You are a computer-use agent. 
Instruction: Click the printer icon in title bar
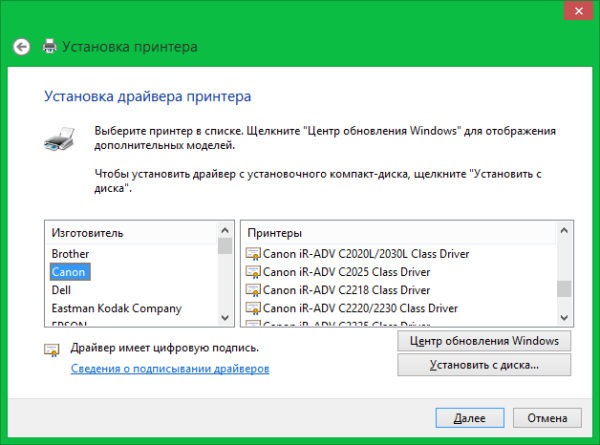[49, 47]
